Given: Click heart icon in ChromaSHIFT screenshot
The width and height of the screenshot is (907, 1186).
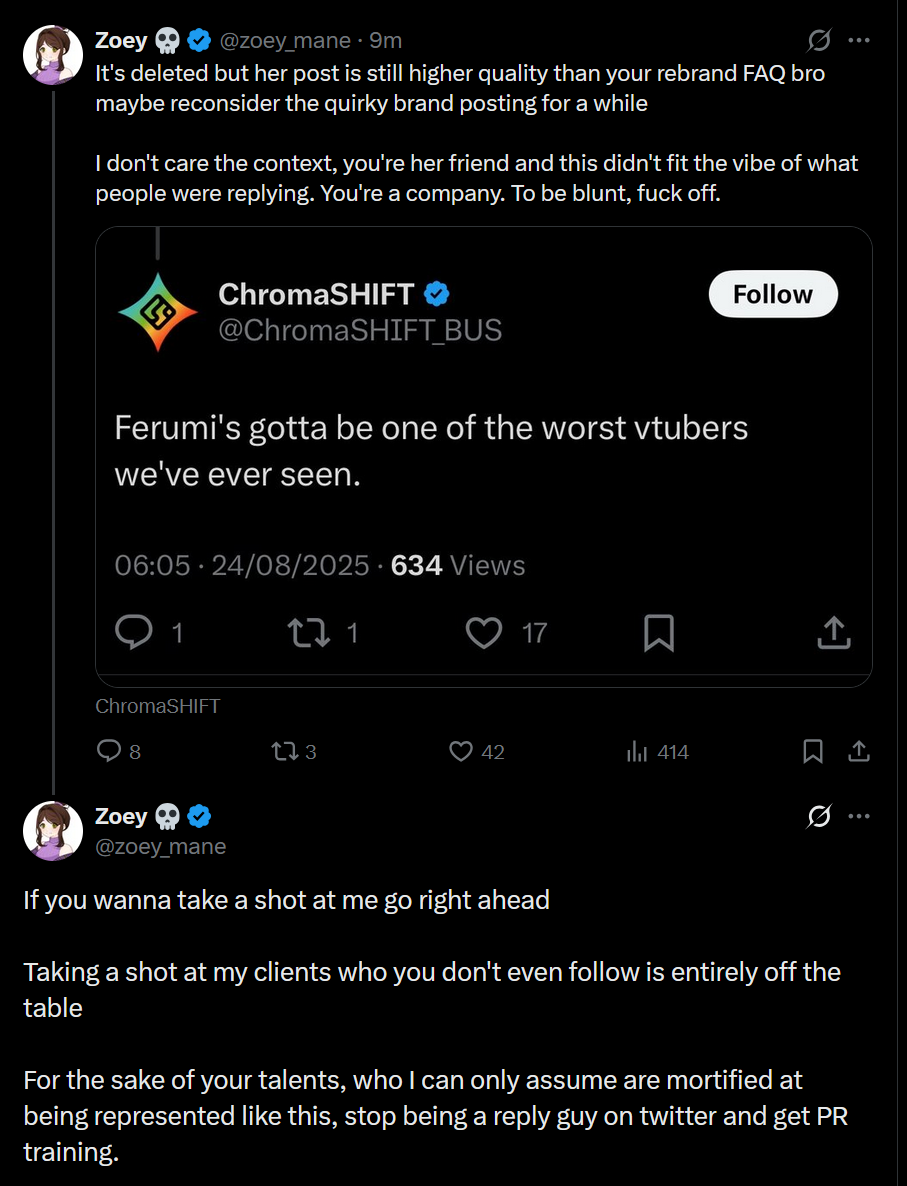Looking at the screenshot, I should (485, 632).
